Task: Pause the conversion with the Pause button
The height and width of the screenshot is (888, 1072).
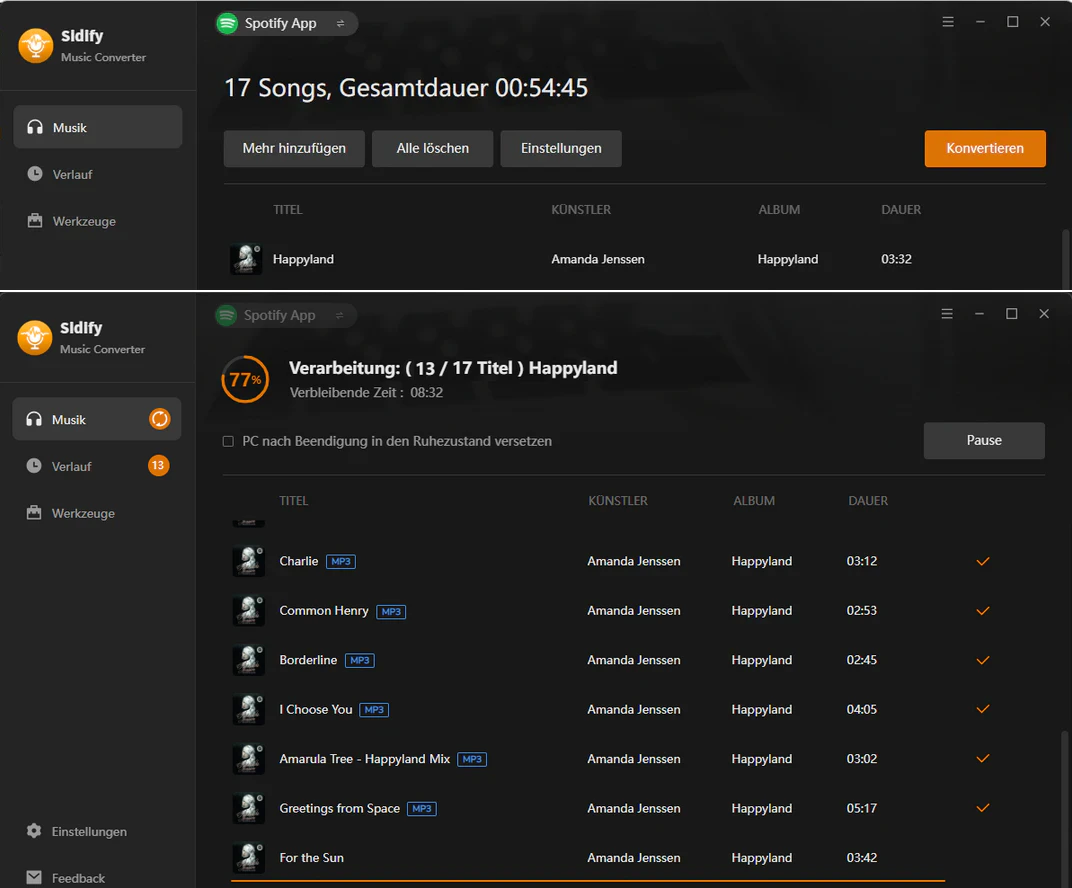Action: point(984,440)
